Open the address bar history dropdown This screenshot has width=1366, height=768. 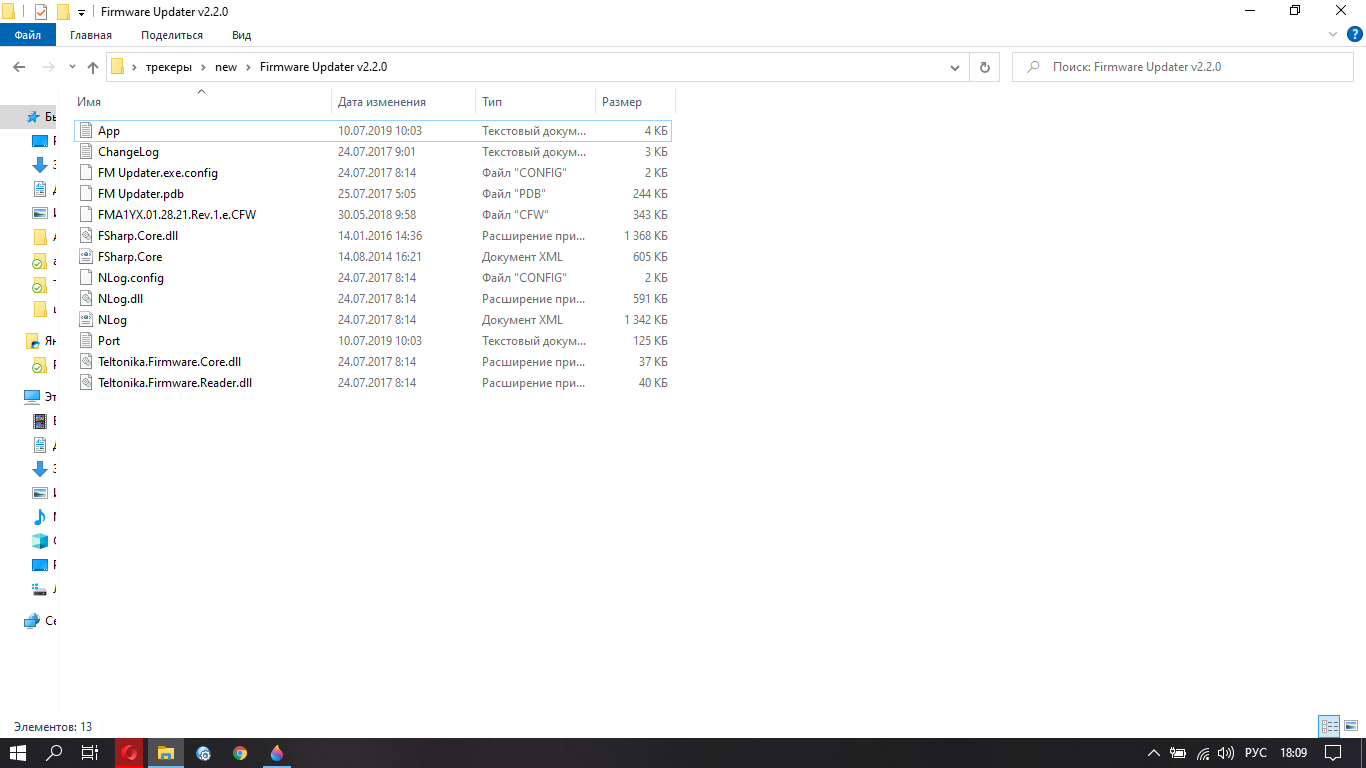[x=955, y=67]
